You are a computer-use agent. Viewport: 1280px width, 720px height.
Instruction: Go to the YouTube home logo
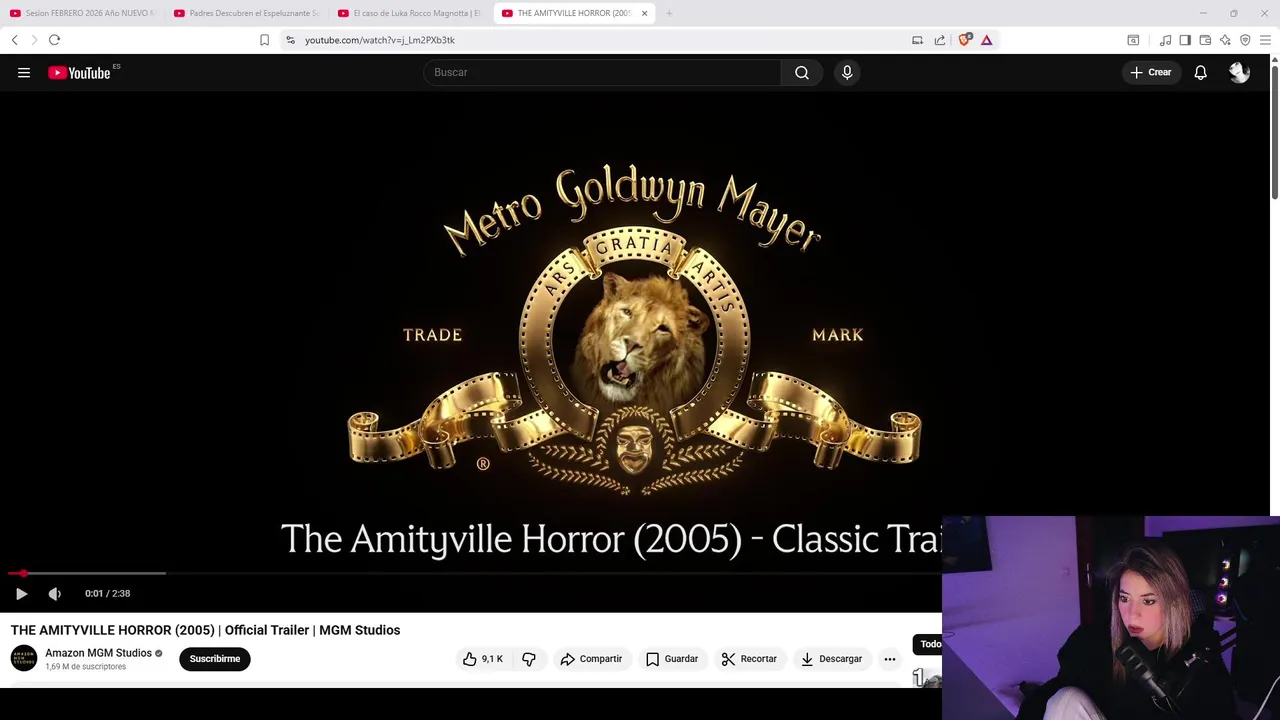79,72
